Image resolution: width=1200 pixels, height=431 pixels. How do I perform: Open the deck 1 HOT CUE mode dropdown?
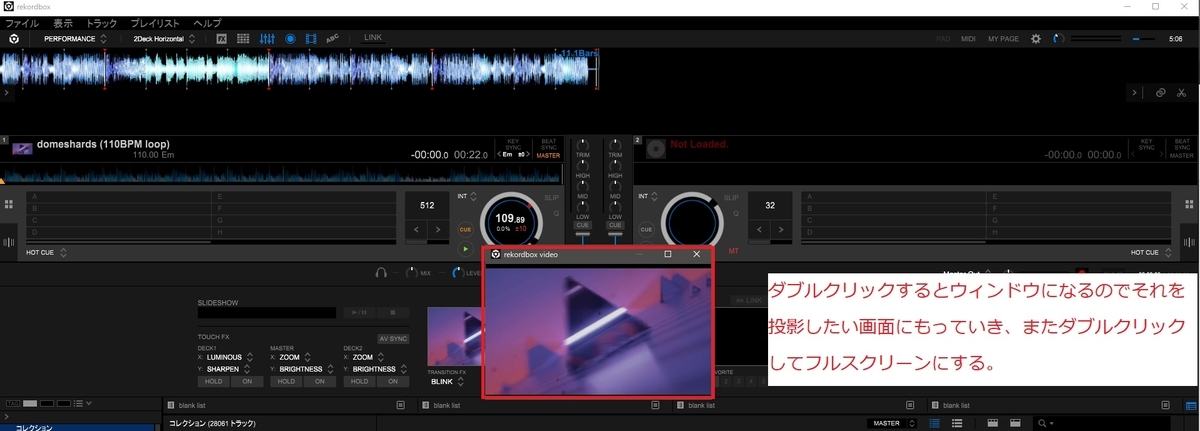tap(47, 253)
